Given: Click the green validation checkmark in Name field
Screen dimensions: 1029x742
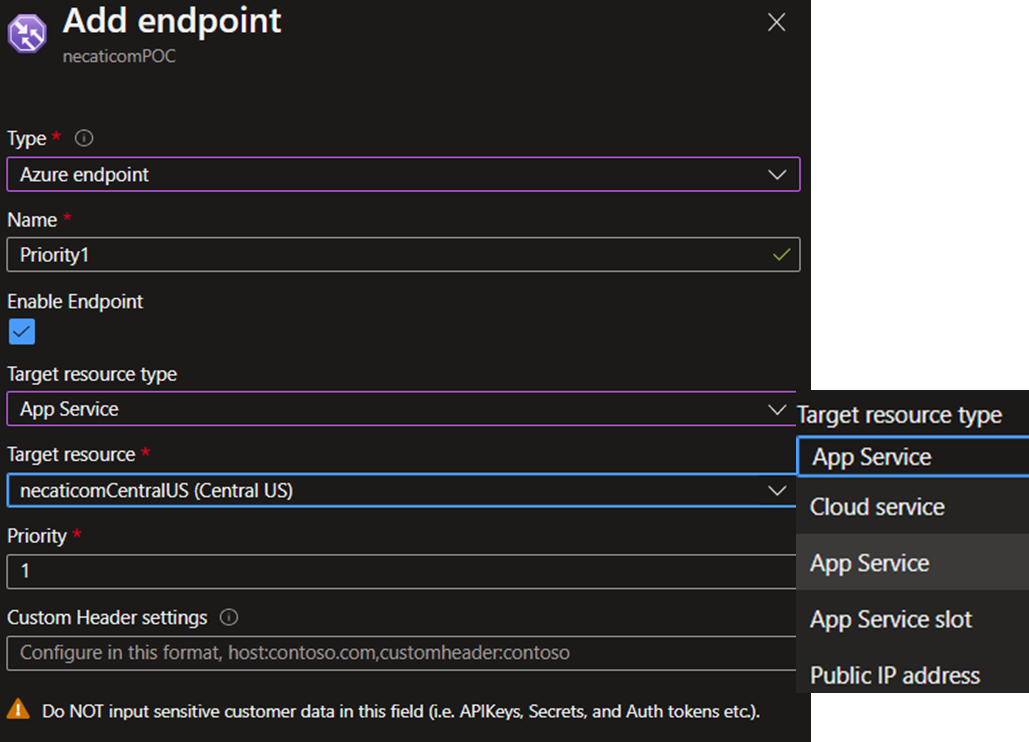Looking at the screenshot, I should click(781, 255).
